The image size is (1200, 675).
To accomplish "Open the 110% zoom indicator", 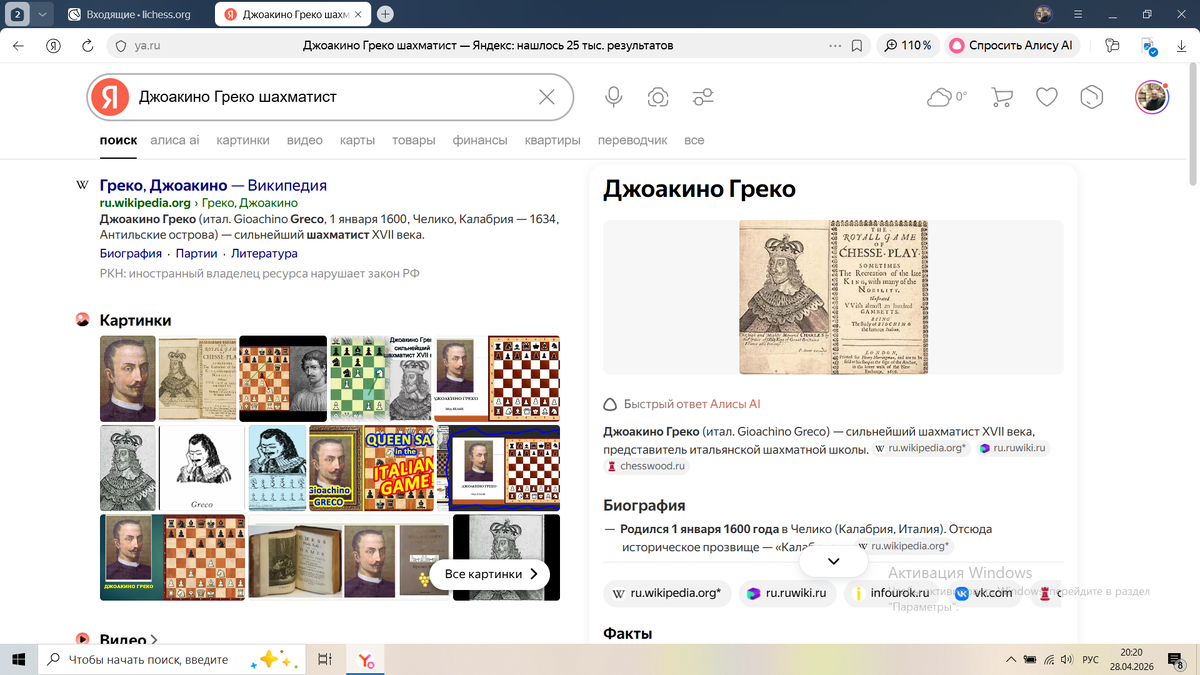I will point(908,46).
